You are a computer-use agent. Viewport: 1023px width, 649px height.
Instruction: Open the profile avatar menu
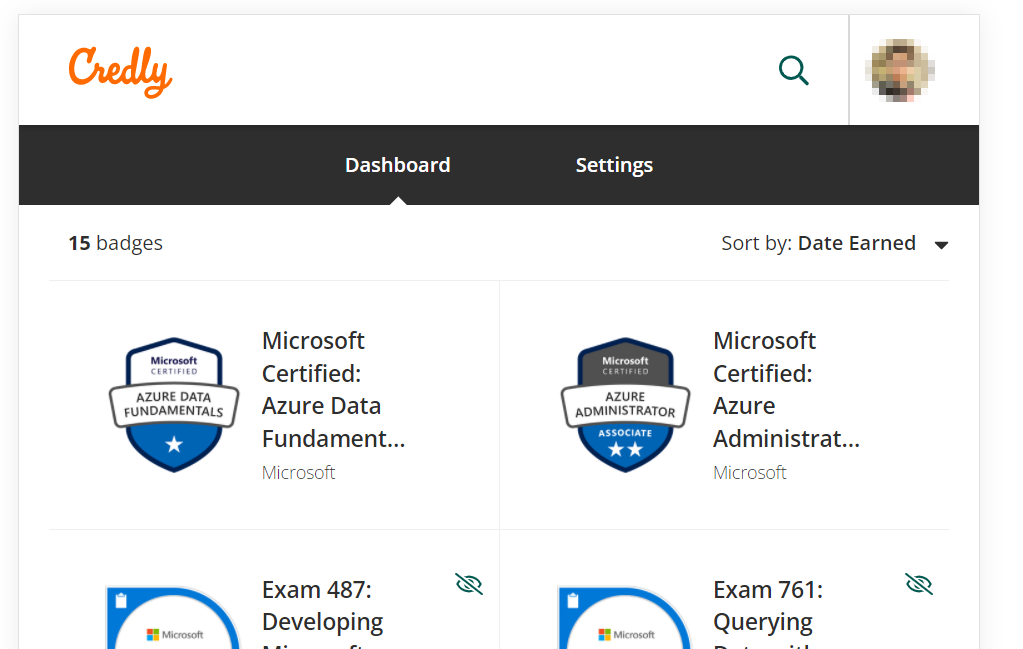coord(900,70)
